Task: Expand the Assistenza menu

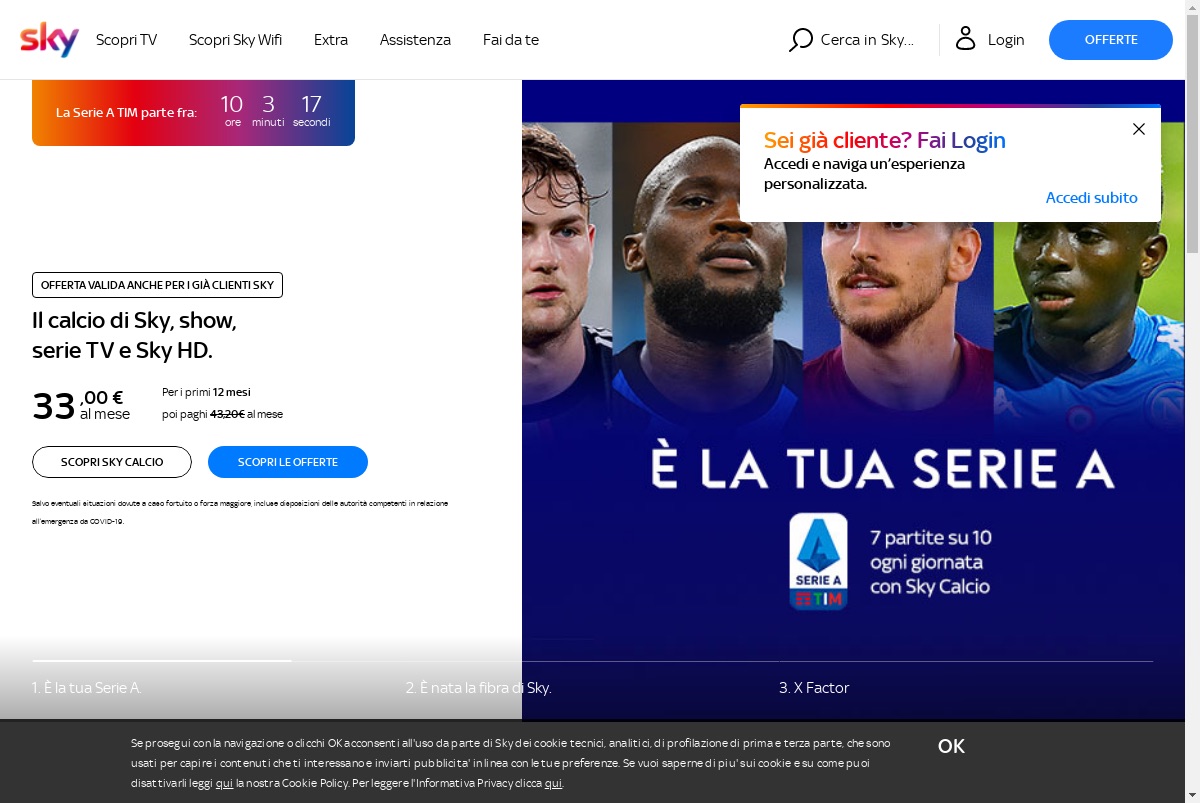Action: pos(415,40)
